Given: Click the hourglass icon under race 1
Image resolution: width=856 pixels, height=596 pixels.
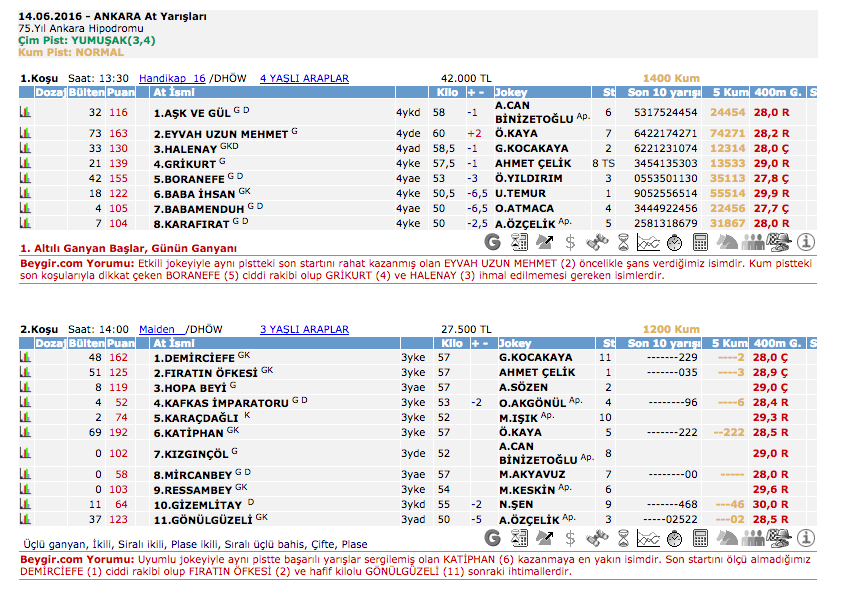Looking at the screenshot, I should (x=623, y=241).
